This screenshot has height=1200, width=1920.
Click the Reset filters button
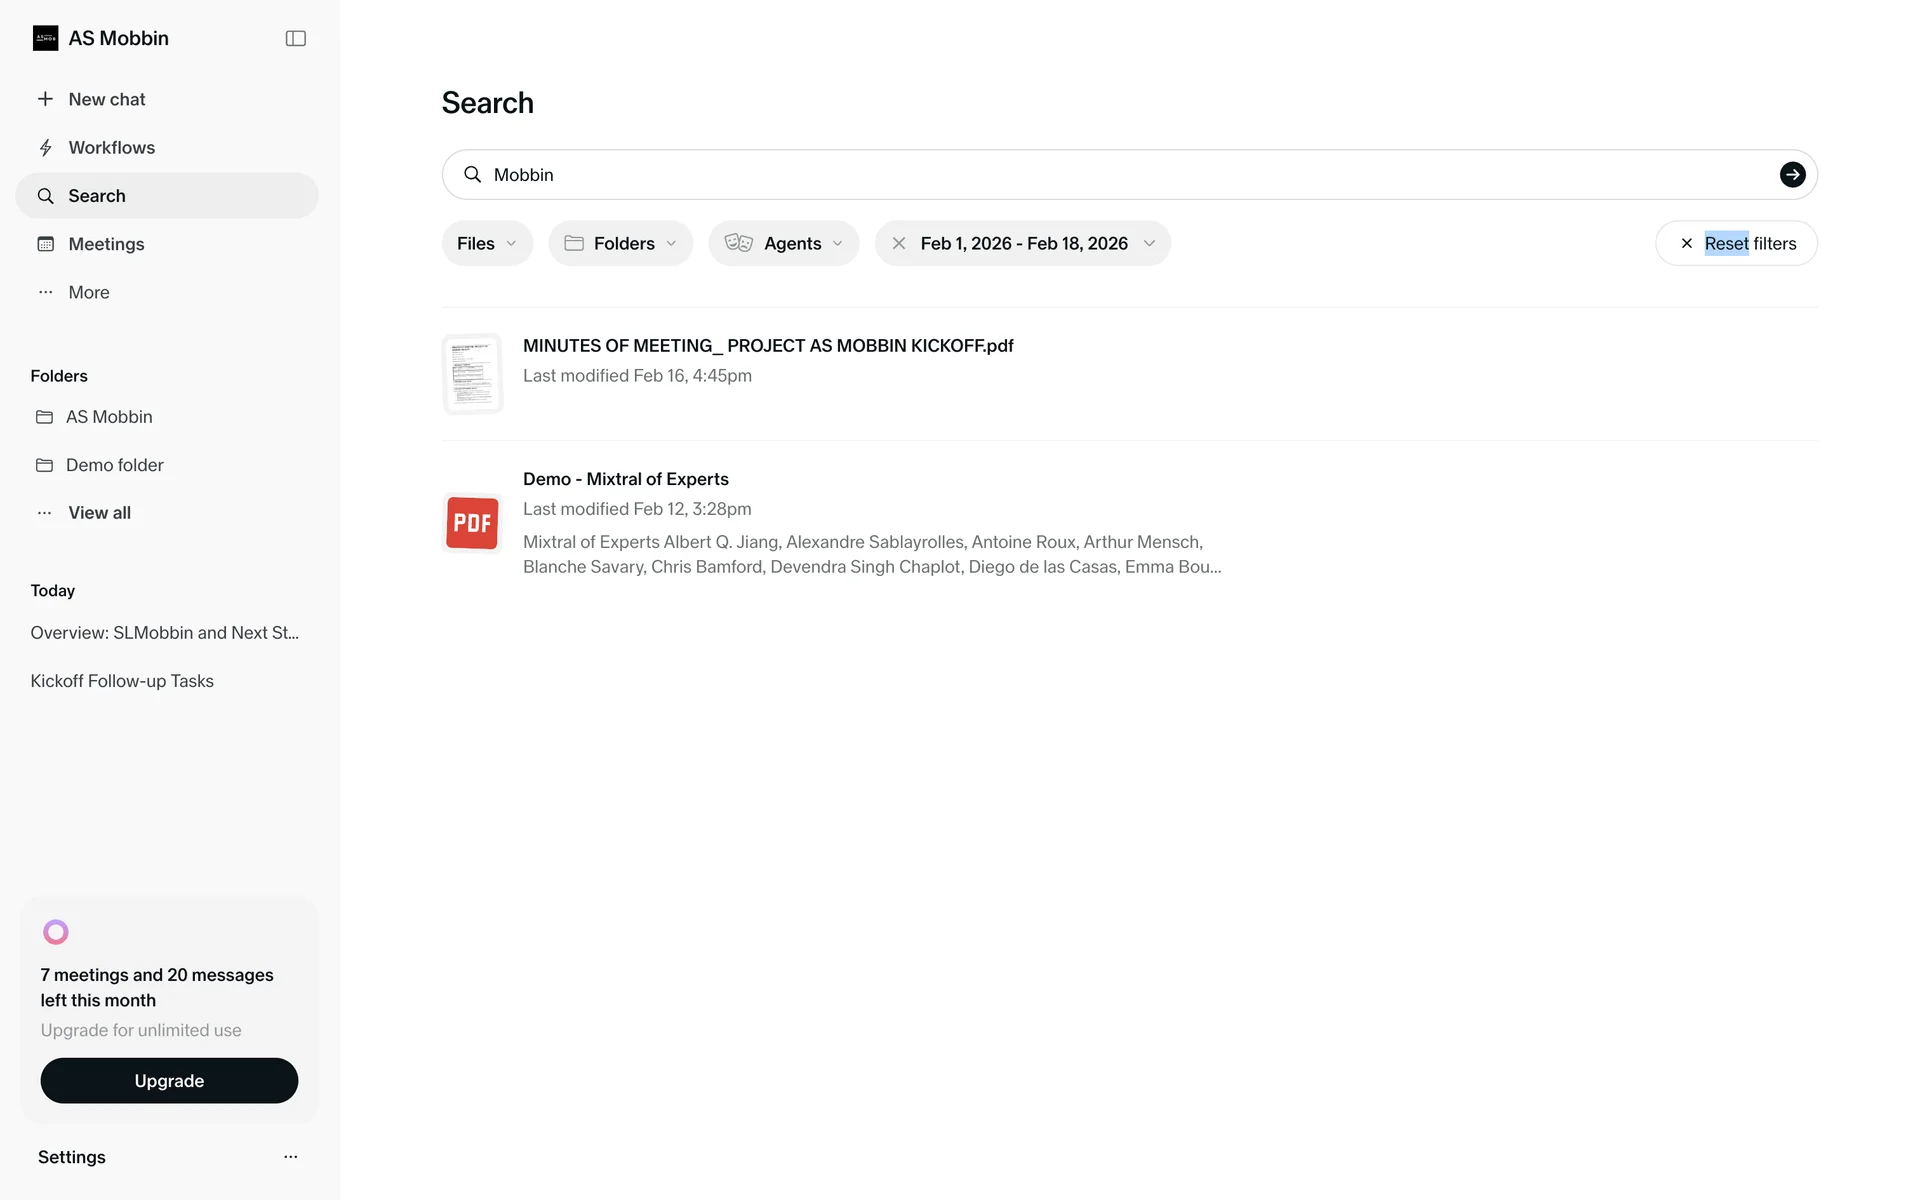click(1736, 243)
